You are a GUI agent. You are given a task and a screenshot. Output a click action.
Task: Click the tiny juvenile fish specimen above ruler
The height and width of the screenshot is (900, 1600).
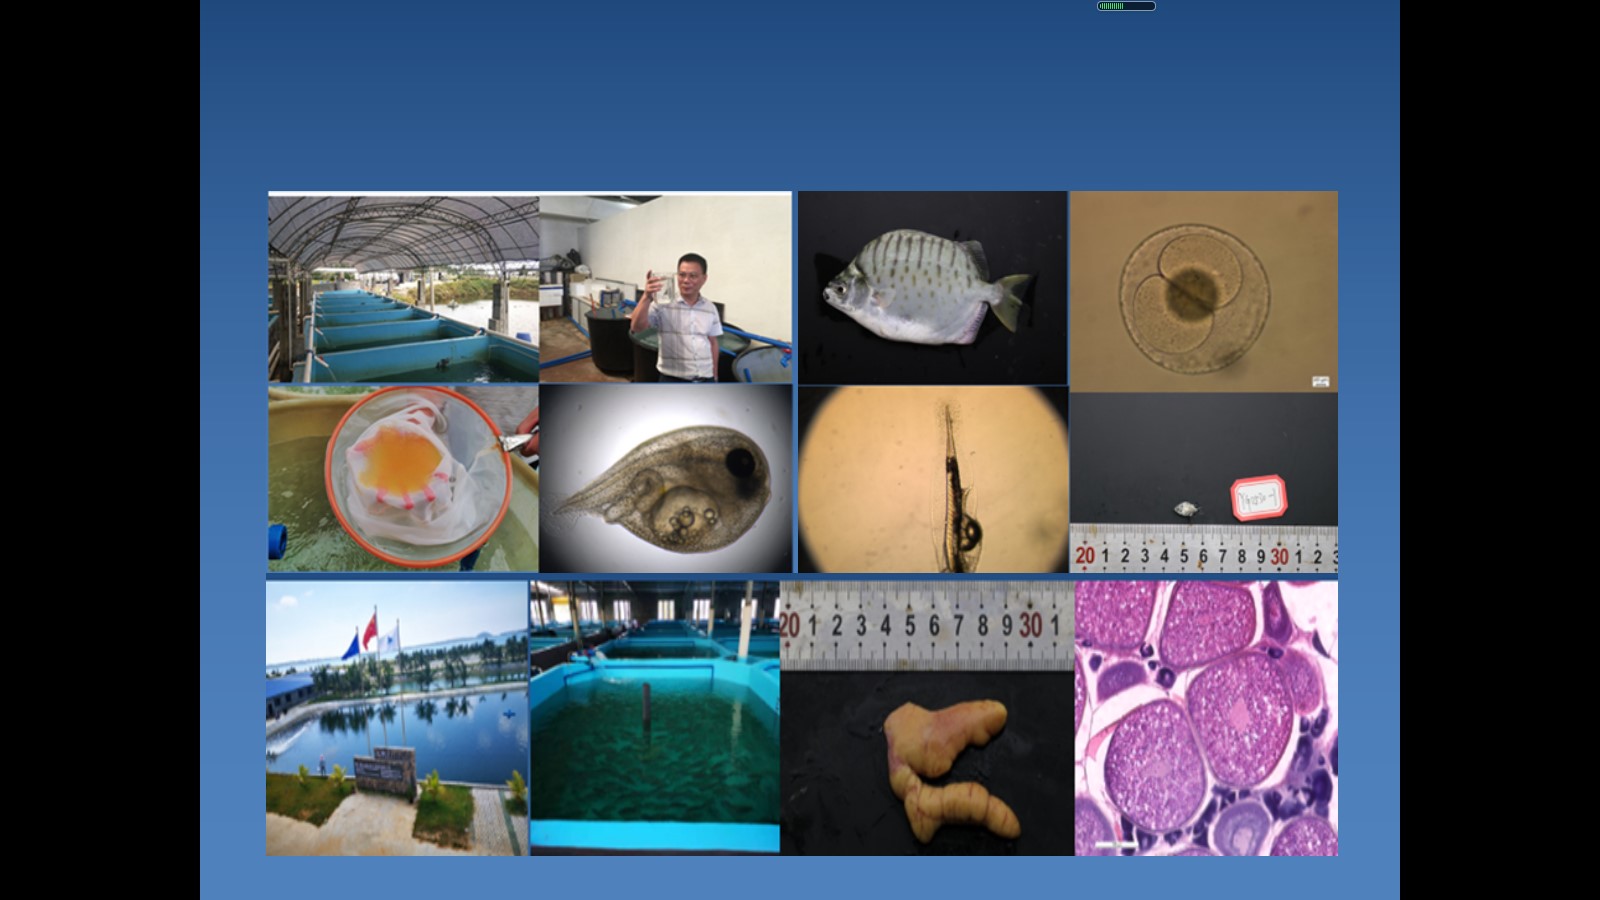(1186, 509)
